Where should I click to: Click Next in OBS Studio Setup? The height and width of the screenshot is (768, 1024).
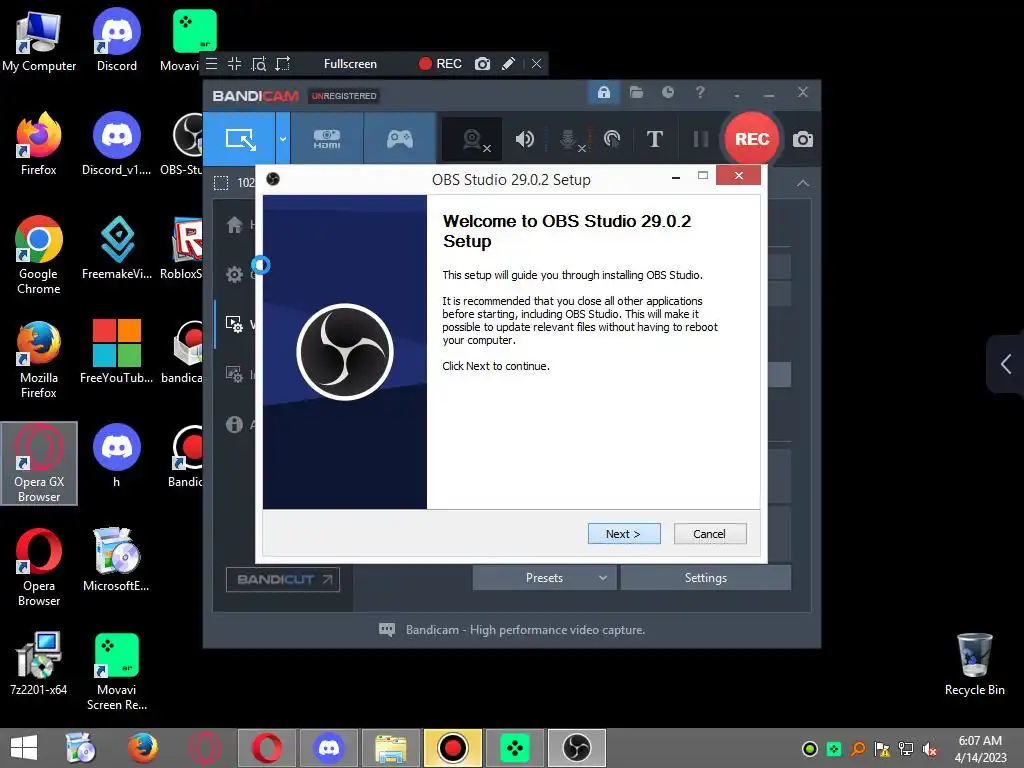pos(624,534)
